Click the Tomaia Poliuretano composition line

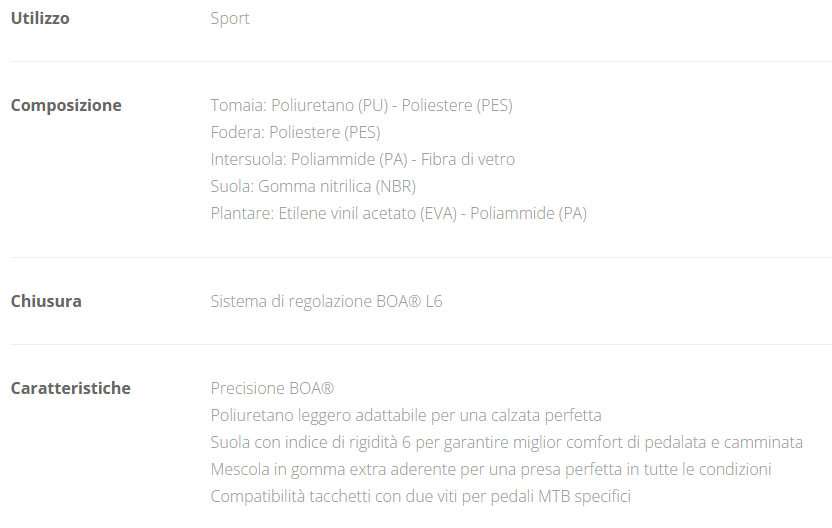[x=361, y=105]
